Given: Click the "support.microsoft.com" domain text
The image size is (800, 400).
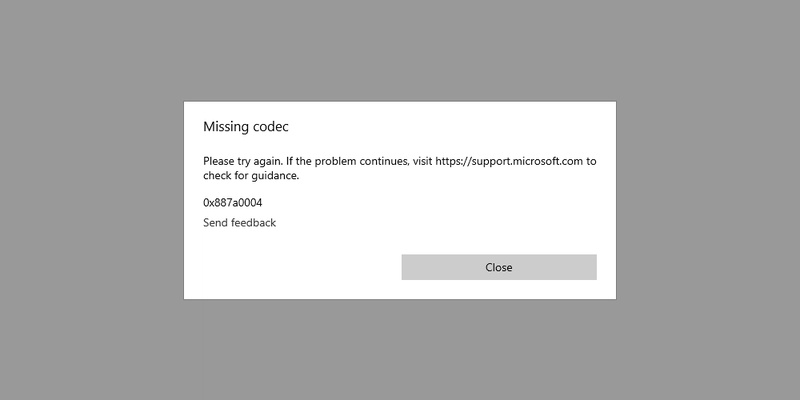Looking at the screenshot, I should point(527,161).
